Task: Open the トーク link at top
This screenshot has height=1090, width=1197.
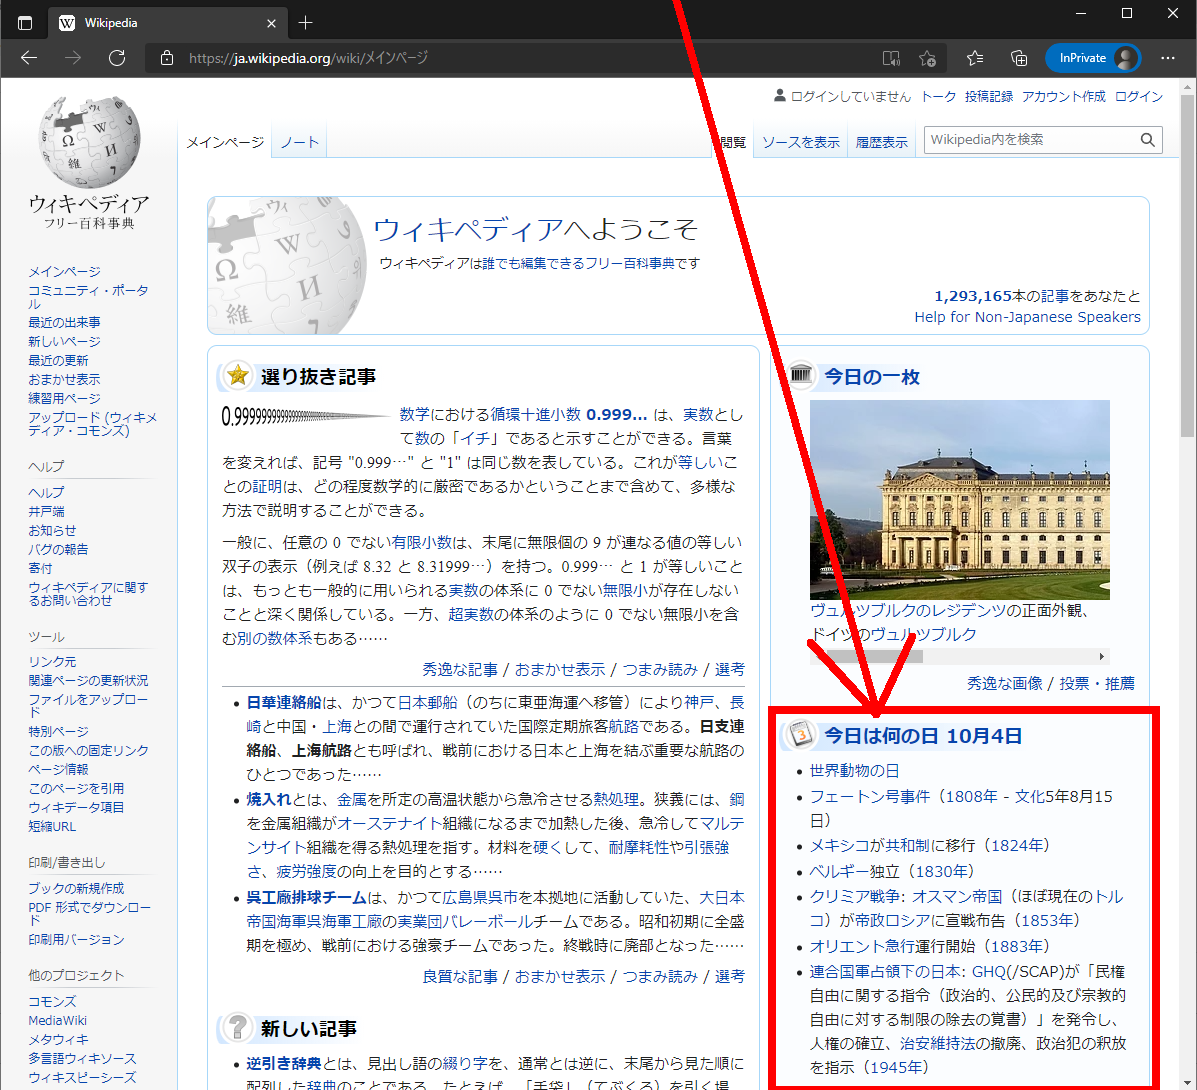Action: pos(938,96)
